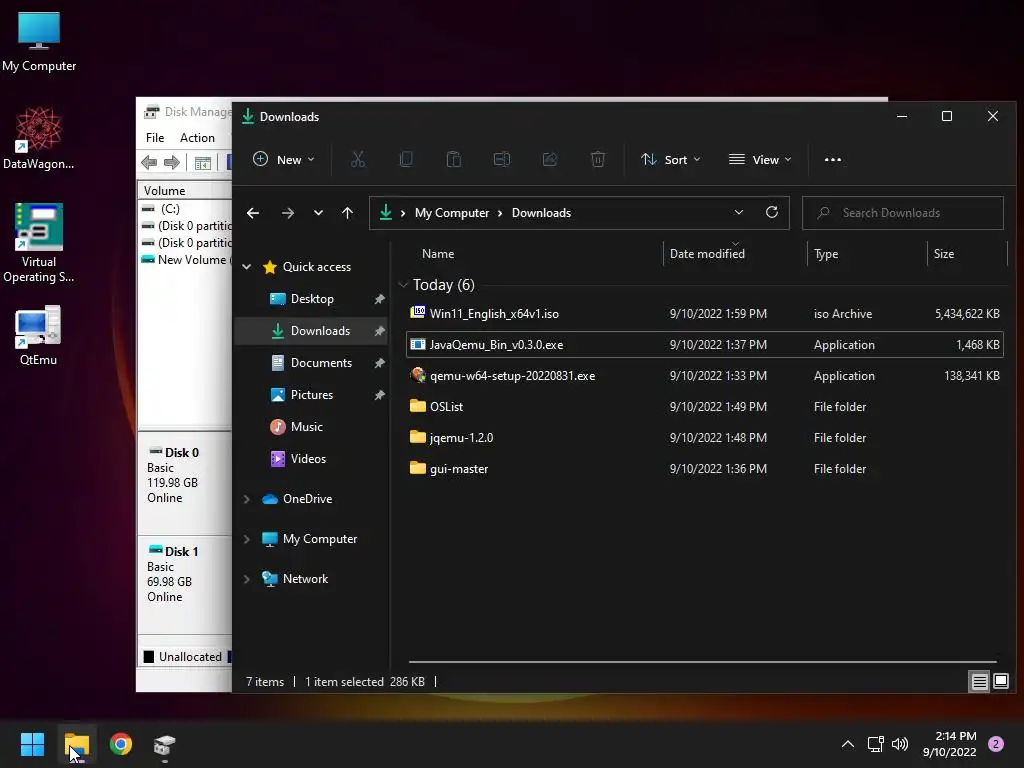Click the Rename icon in the toolbar
Screen dimensions: 1024x768
point(502,159)
